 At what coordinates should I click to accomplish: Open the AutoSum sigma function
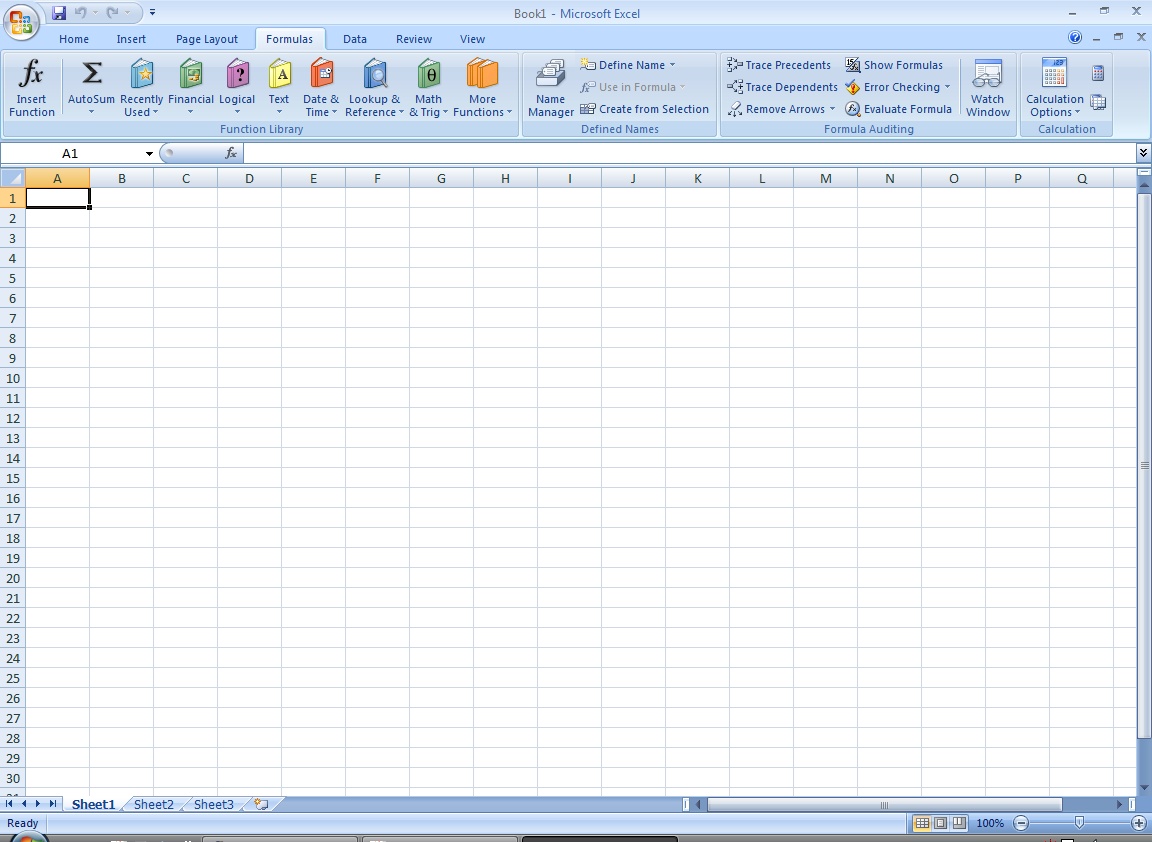click(91, 74)
